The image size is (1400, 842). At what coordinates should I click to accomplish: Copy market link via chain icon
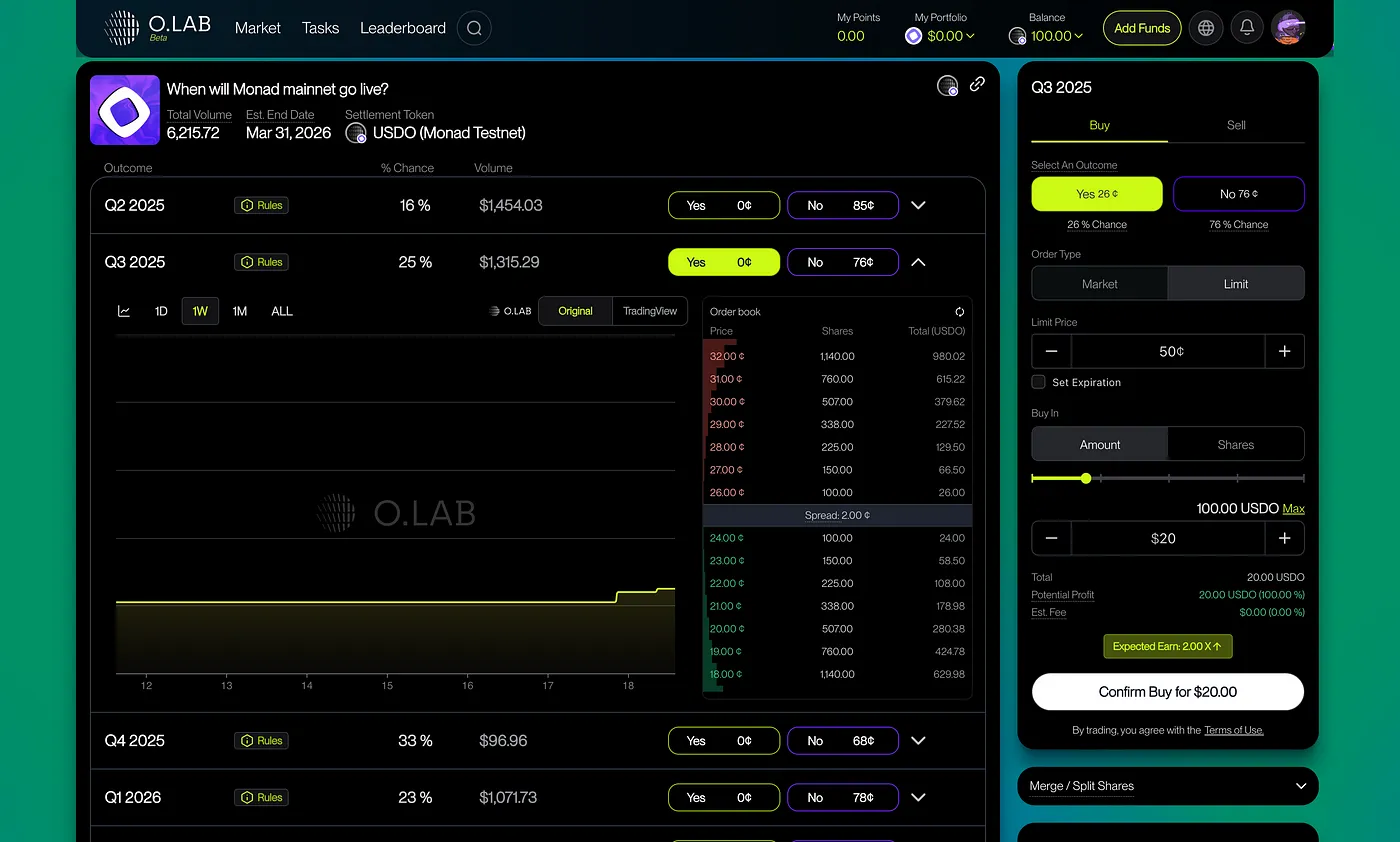click(977, 84)
